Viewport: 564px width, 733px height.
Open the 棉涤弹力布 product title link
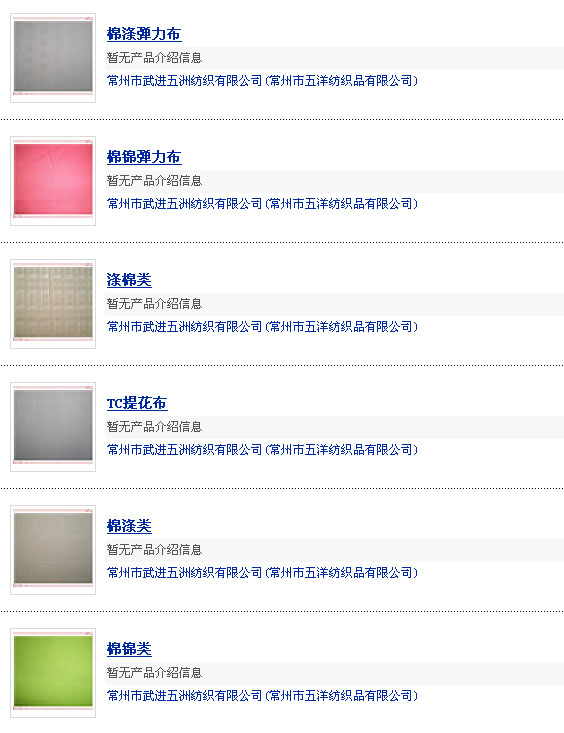(144, 34)
